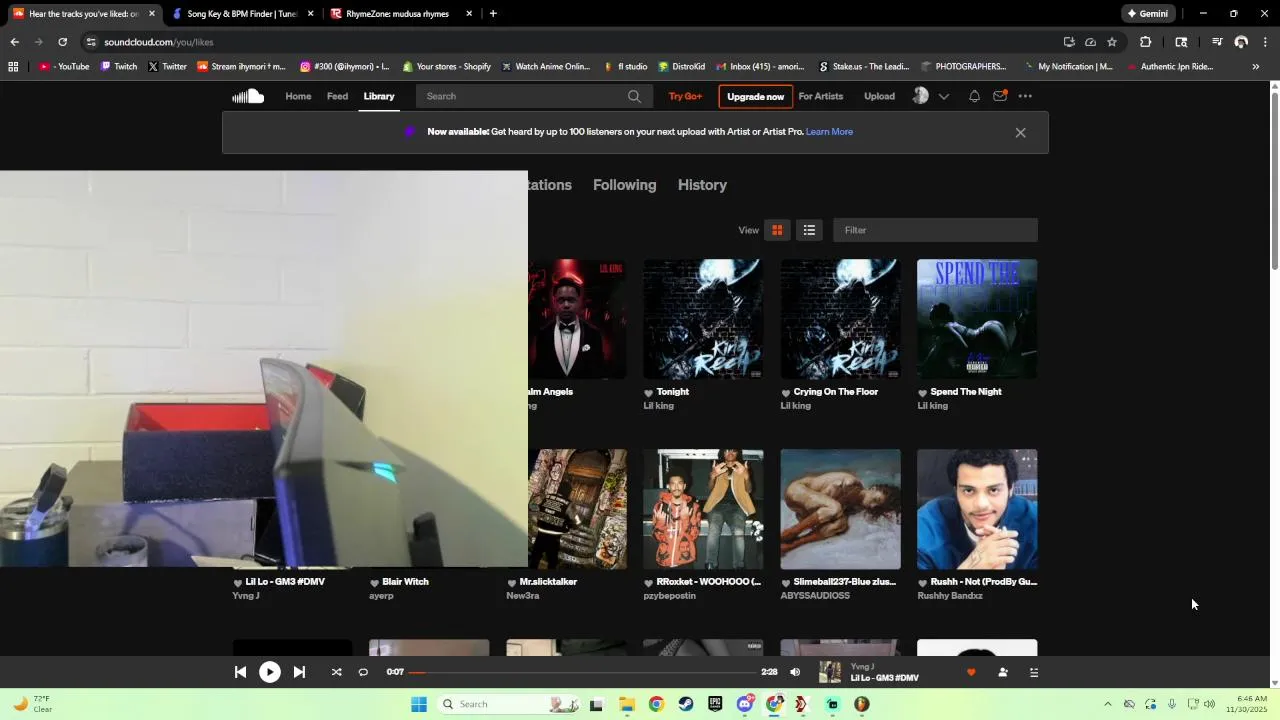Install app icon in address bar
Screen dimensions: 1280x720
point(1069,42)
